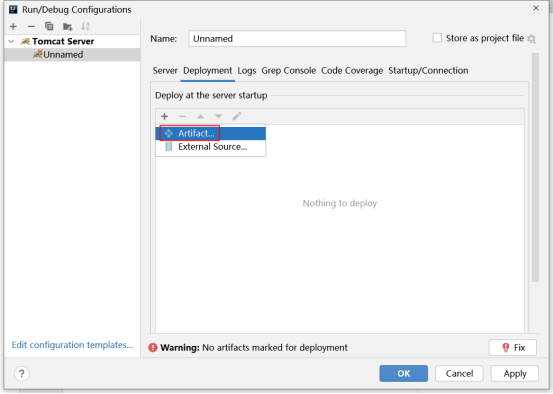This screenshot has width=553, height=394.
Task: Close the Run/Debug Configurations dialog
Action: click(536, 8)
